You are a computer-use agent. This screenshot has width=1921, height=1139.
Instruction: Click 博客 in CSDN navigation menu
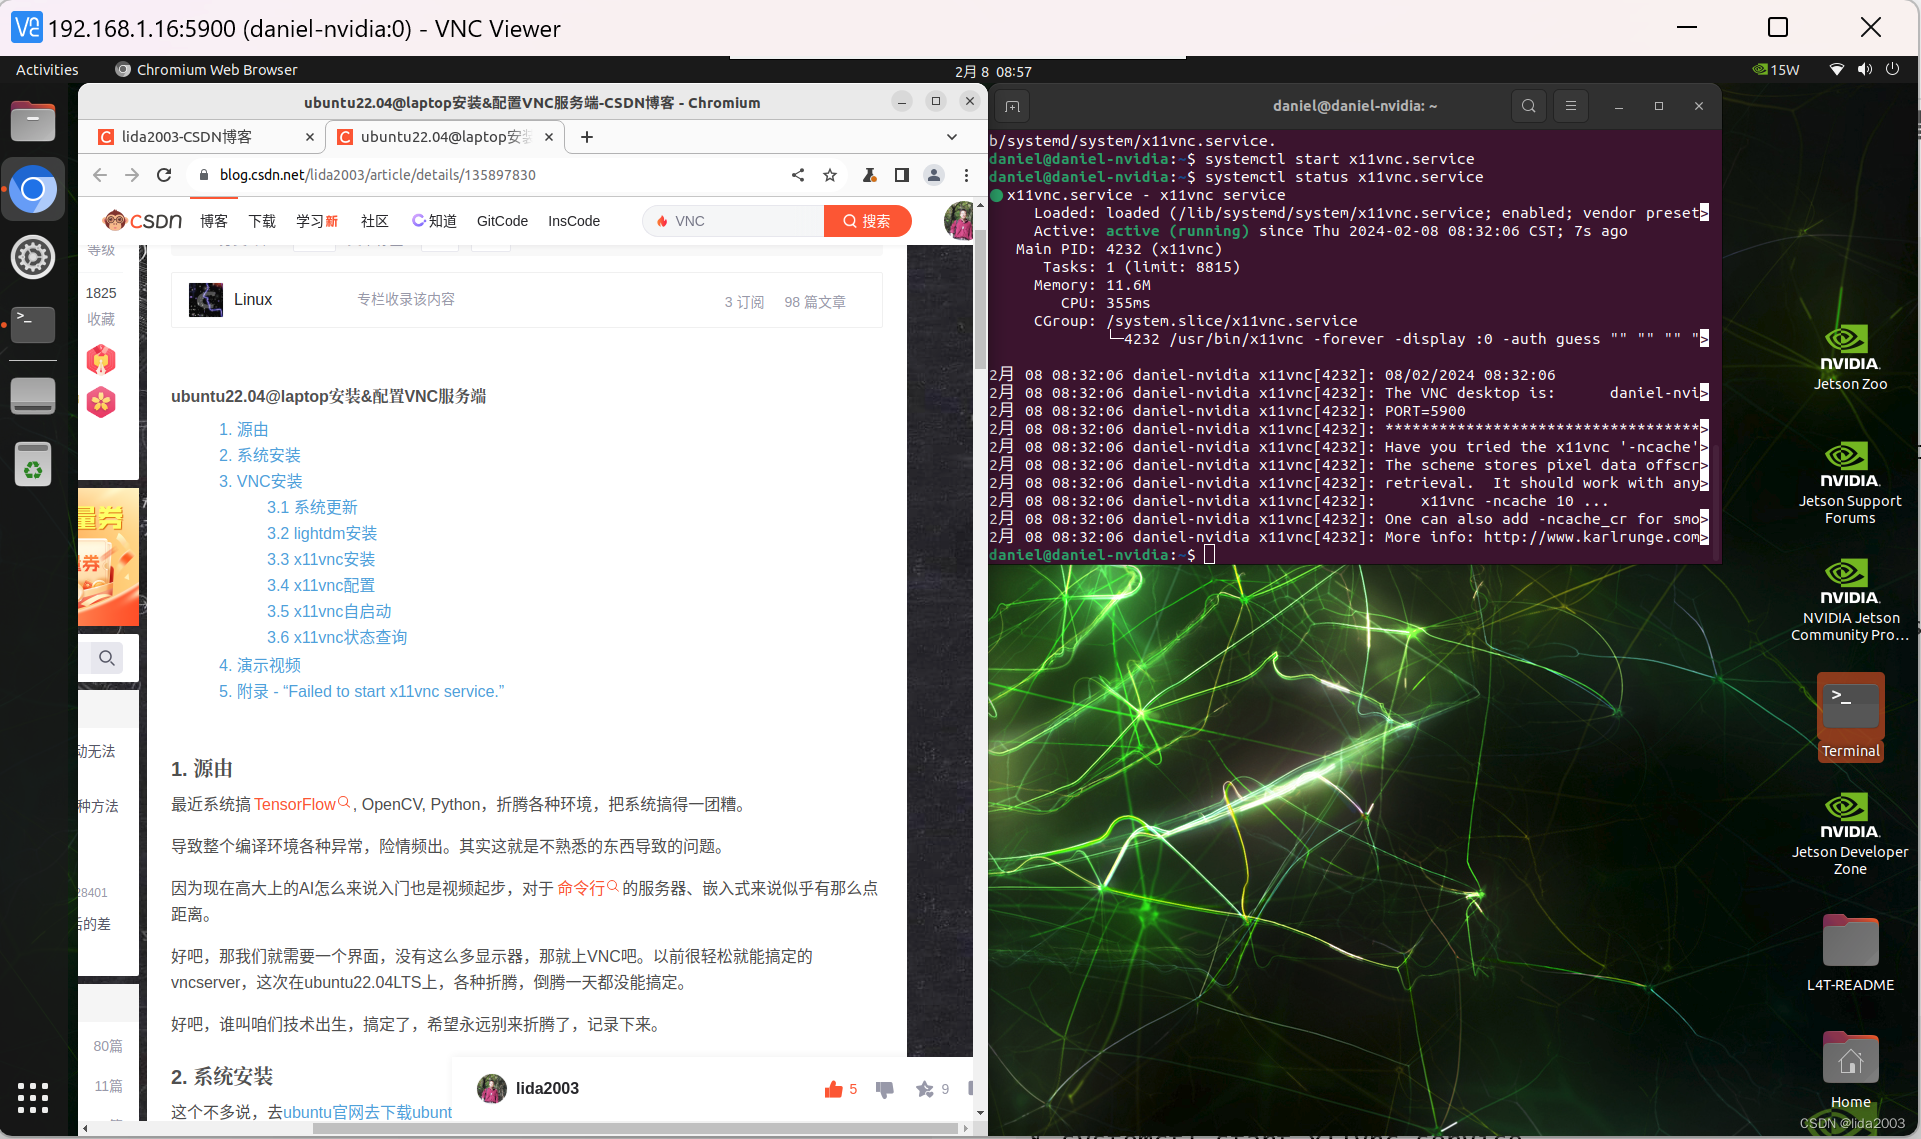pyautogui.click(x=213, y=221)
